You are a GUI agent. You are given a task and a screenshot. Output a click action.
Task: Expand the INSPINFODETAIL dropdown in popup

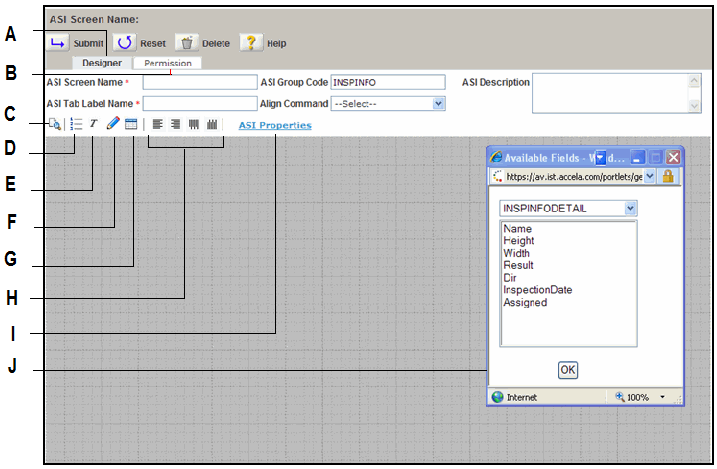tap(629, 208)
